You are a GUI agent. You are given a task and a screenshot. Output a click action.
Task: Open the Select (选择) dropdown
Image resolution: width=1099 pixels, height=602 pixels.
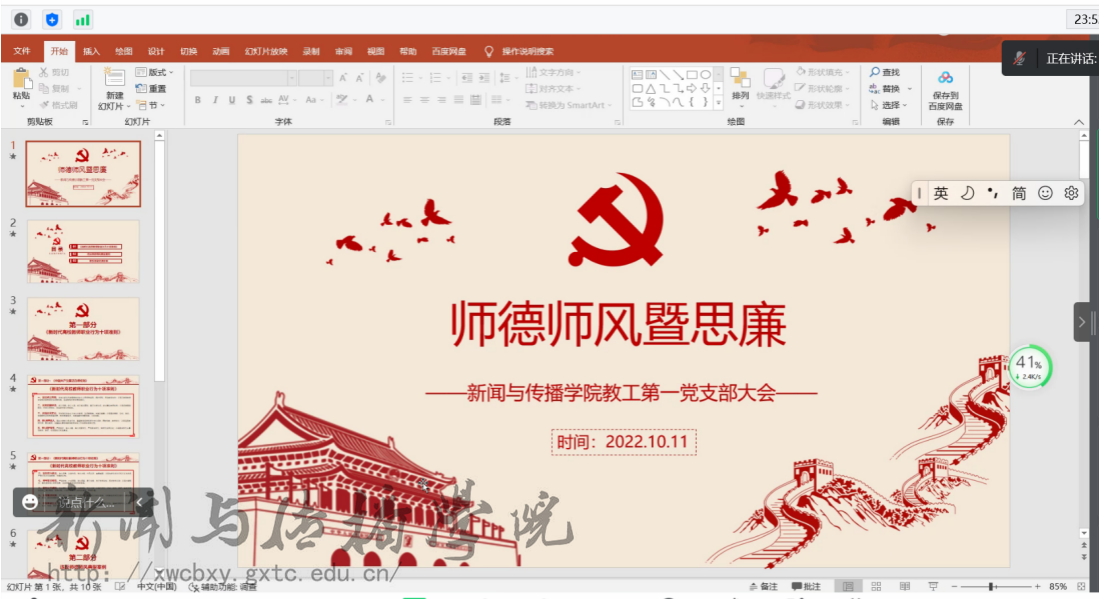pos(889,105)
